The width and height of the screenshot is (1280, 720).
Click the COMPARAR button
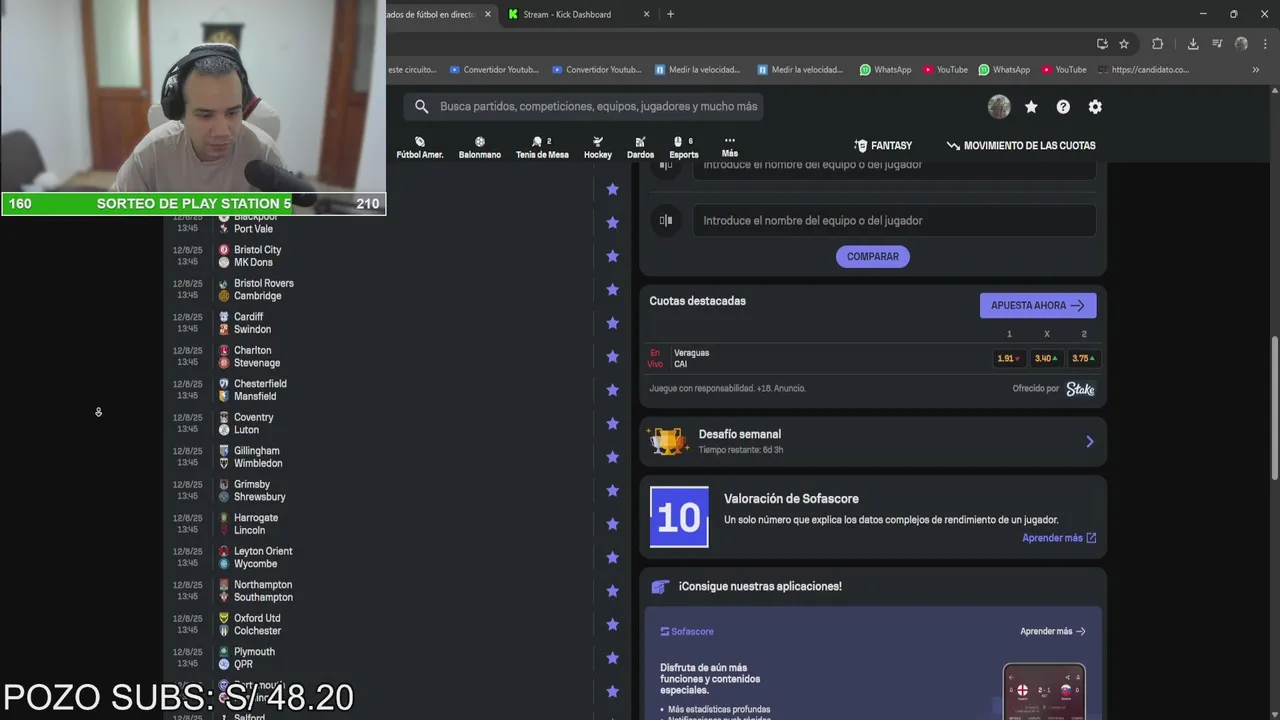coord(873,257)
